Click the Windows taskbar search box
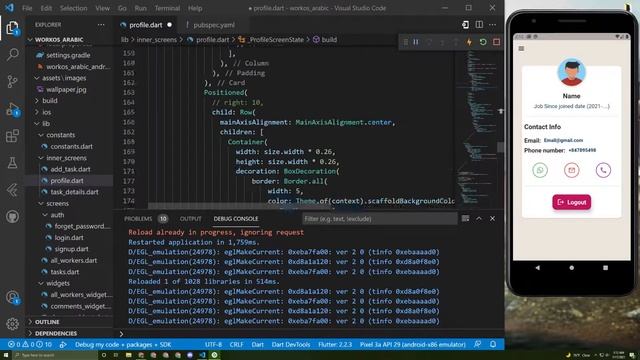Image resolution: width=640 pixels, height=360 pixels. tap(55, 355)
